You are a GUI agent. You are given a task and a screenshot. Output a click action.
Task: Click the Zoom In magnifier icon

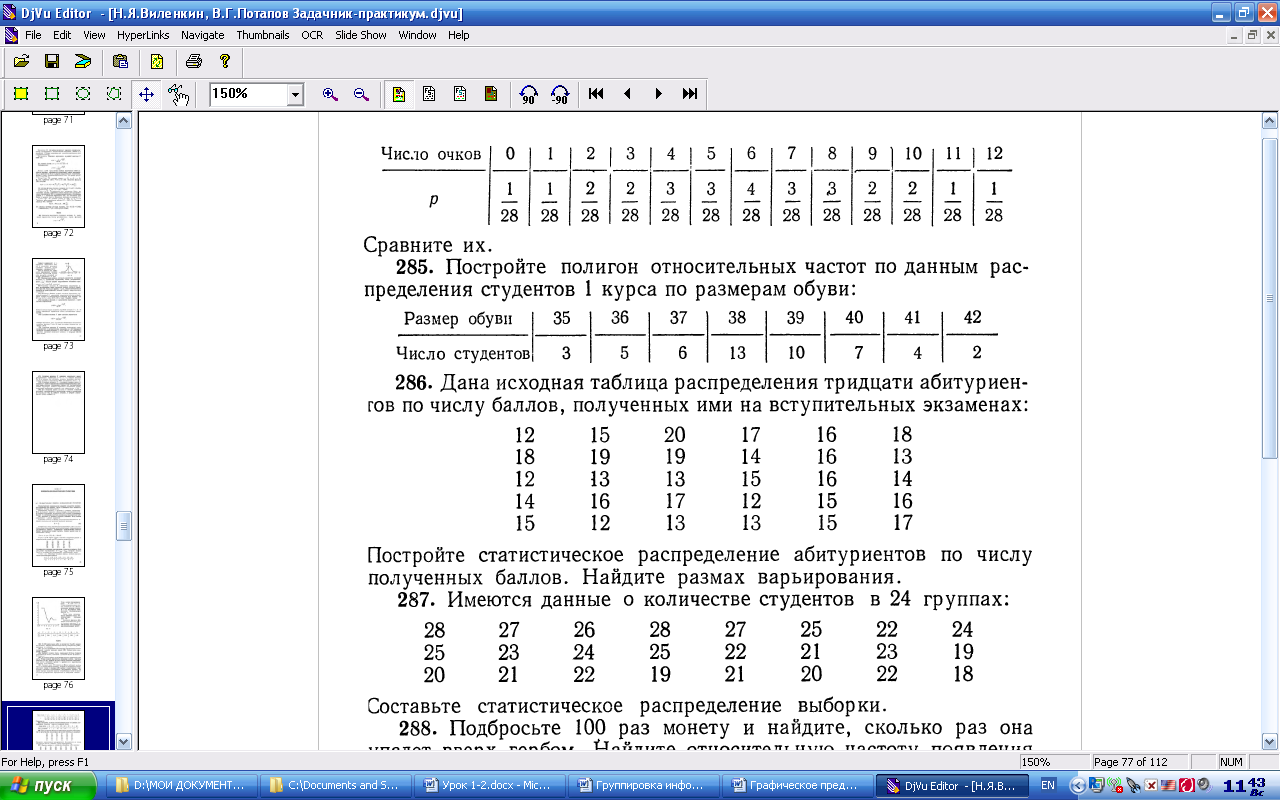[x=330, y=94]
